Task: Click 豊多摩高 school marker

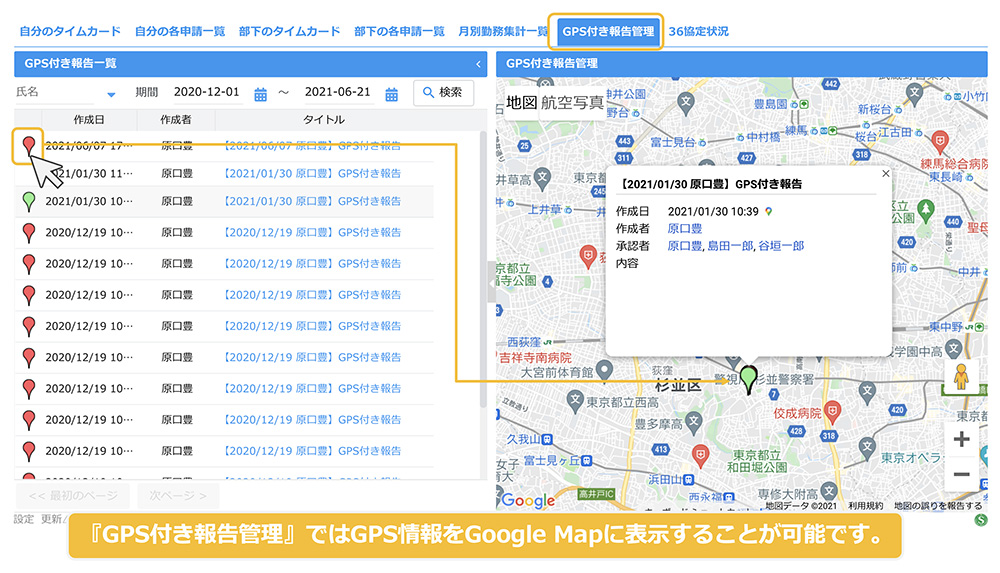Action: click(x=694, y=421)
